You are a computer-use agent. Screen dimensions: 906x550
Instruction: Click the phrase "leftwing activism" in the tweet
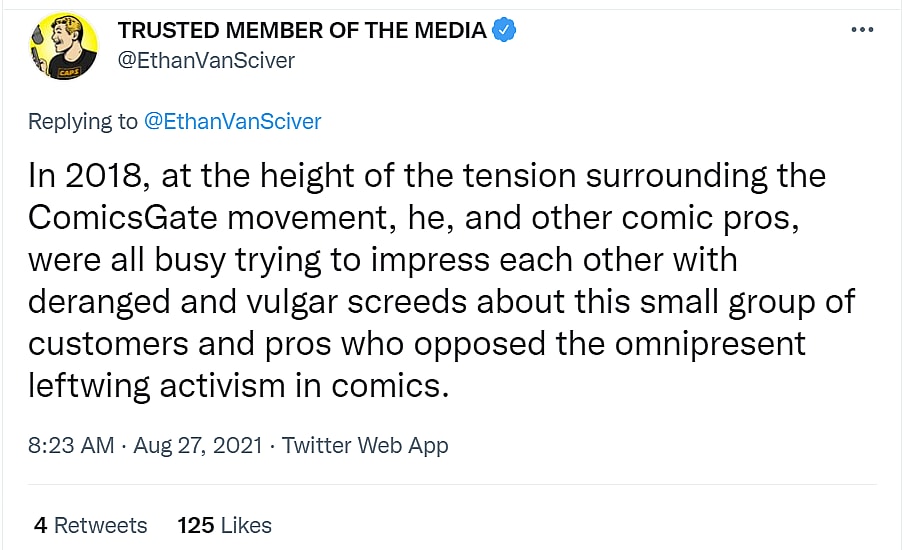tap(181, 385)
